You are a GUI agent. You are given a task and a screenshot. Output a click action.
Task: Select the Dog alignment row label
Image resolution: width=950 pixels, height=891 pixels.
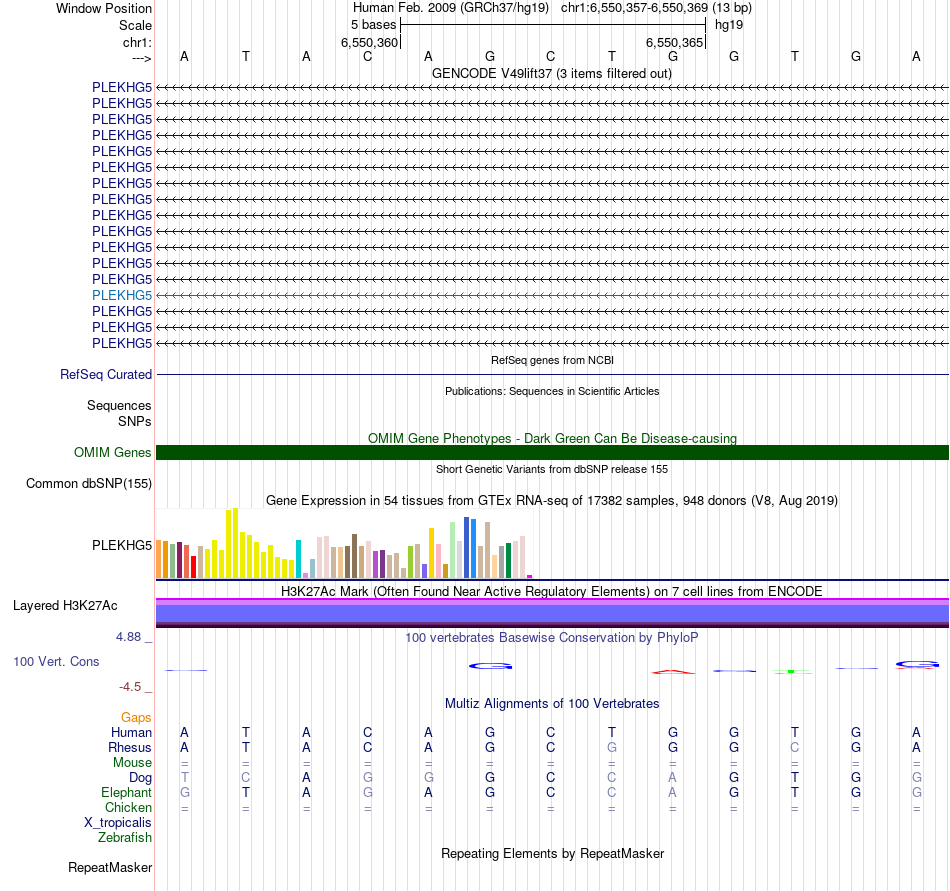140,778
